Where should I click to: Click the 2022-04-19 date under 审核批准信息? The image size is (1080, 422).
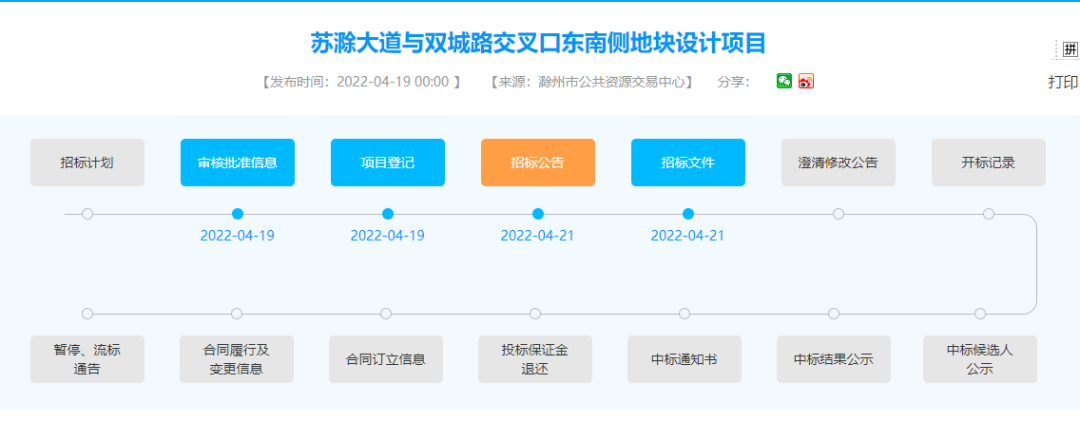pyautogui.click(x=238, y=235)
